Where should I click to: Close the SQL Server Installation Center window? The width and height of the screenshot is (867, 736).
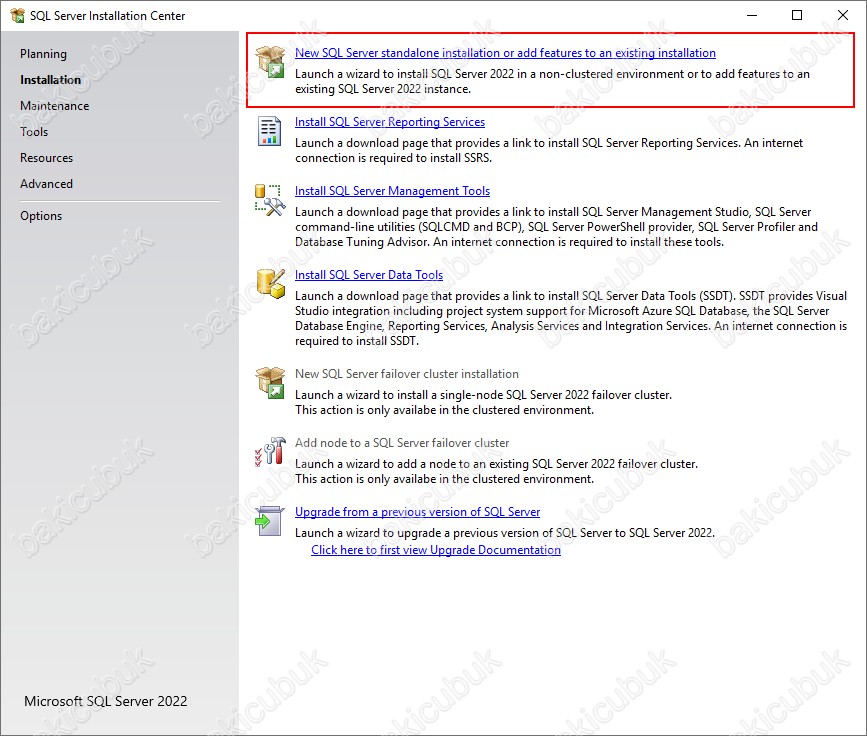[x=843, y=15]
